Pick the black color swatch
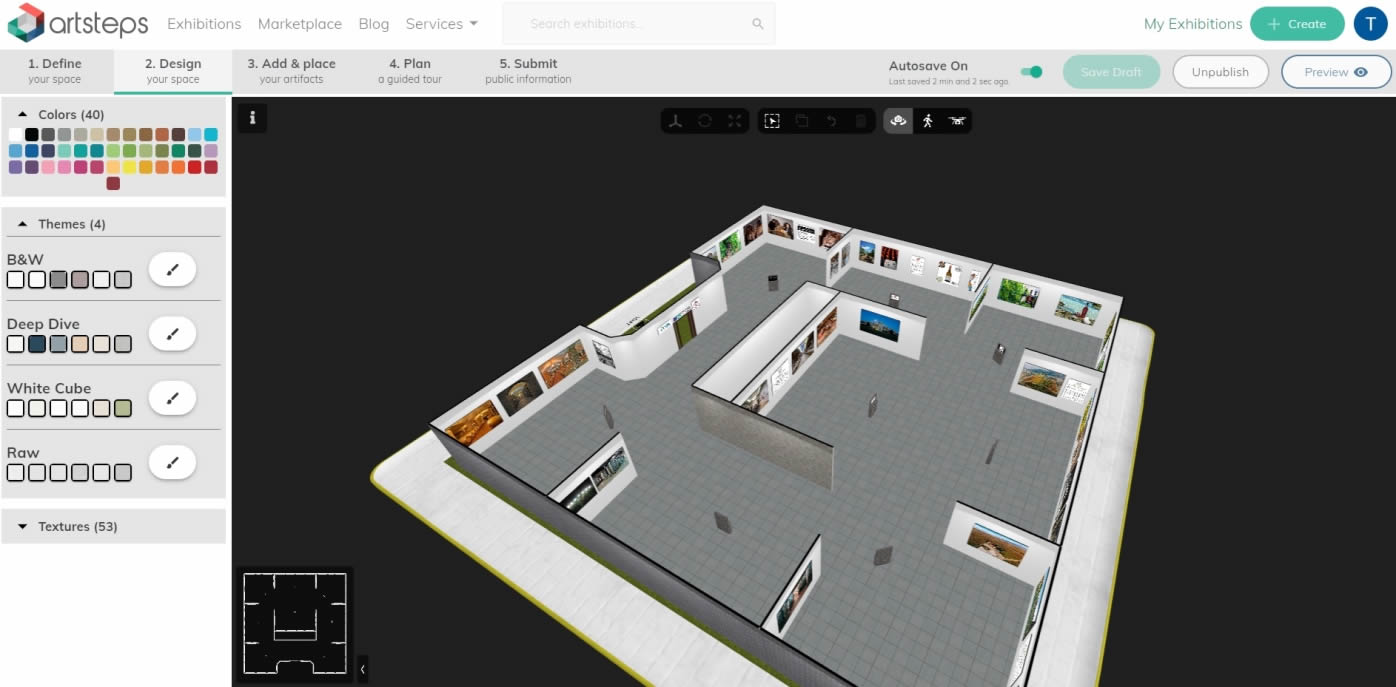The height and width of the screenshot is (687, 1396). (x=32, y=135)
